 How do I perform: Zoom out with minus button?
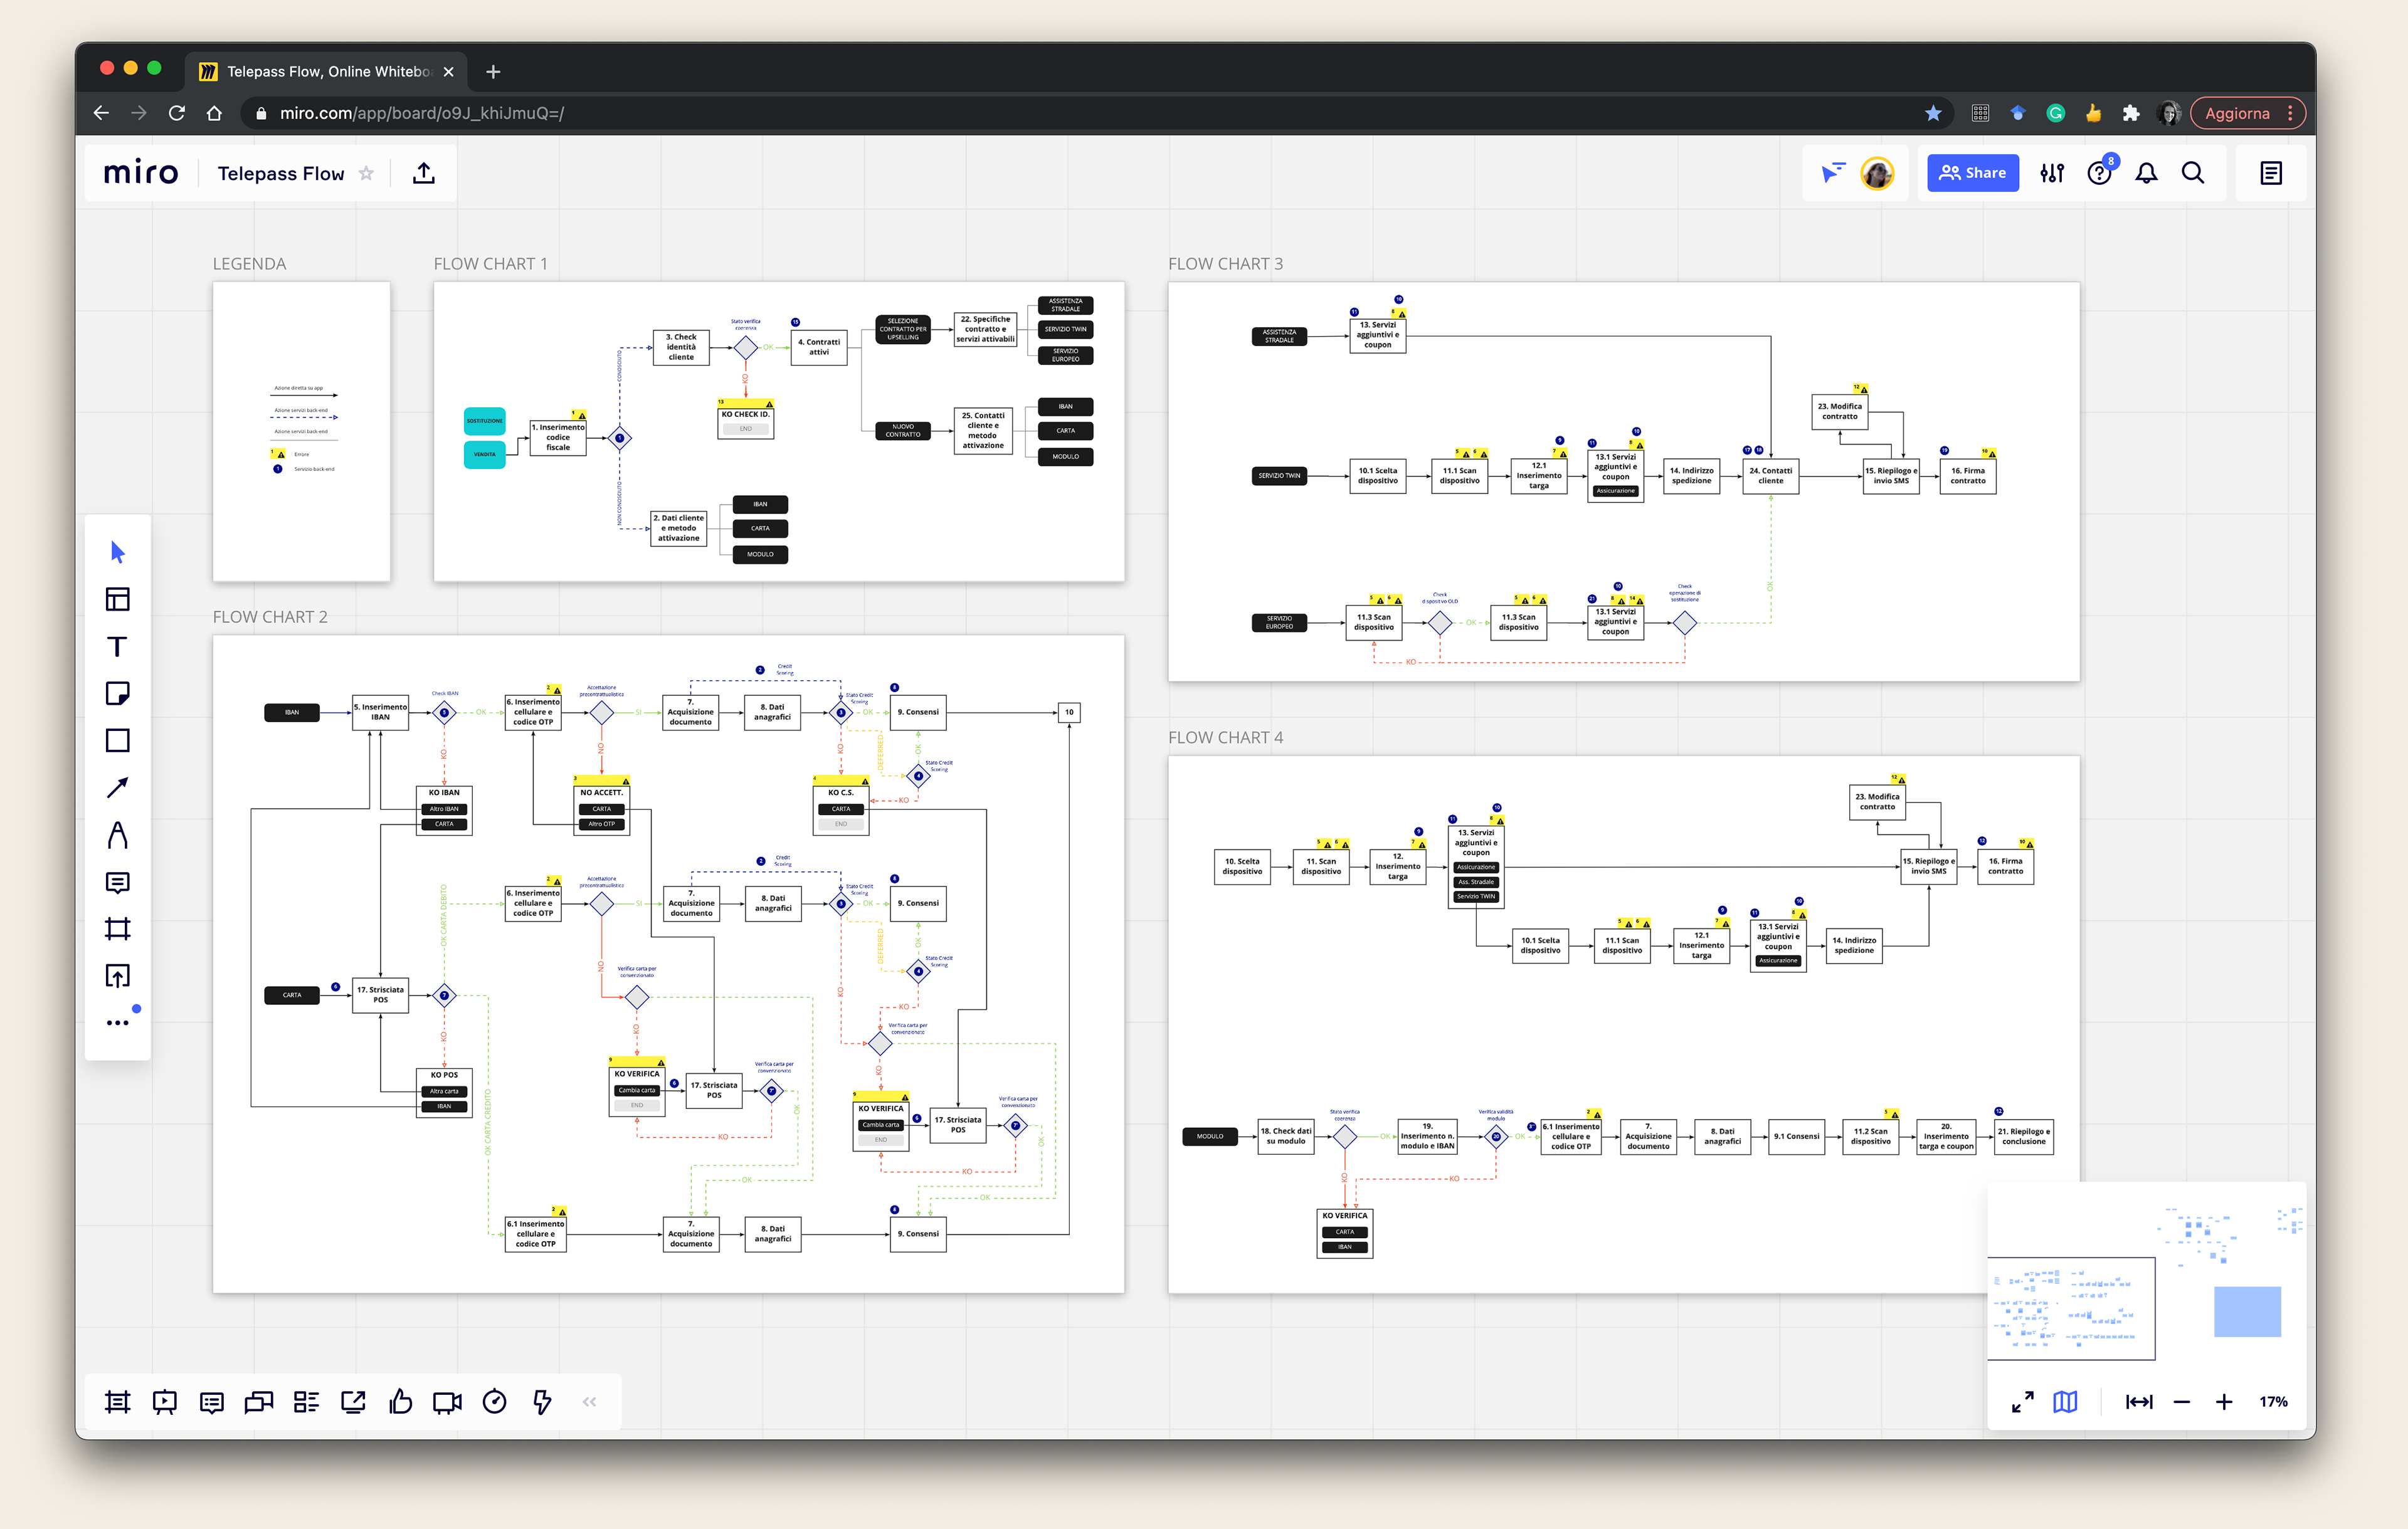[x=2182, y=1402]
